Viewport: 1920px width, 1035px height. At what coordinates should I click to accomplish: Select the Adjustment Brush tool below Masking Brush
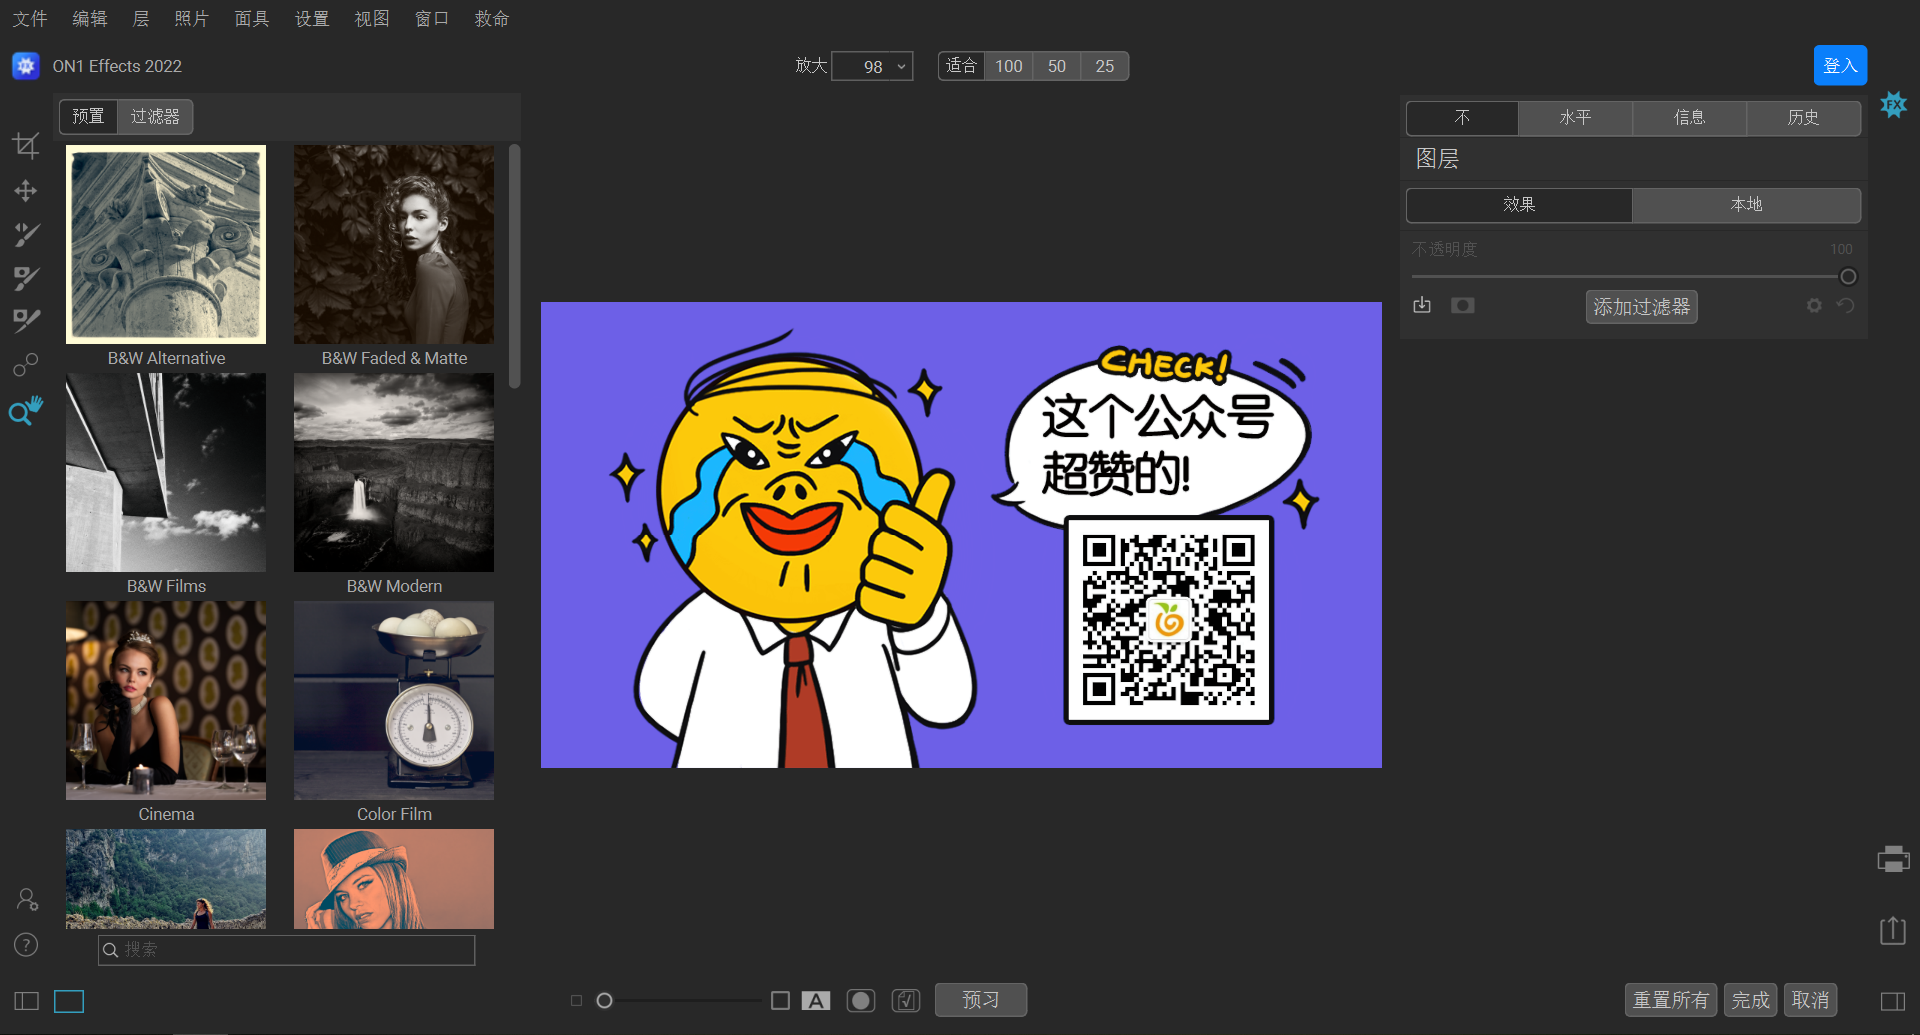point(26,277)
